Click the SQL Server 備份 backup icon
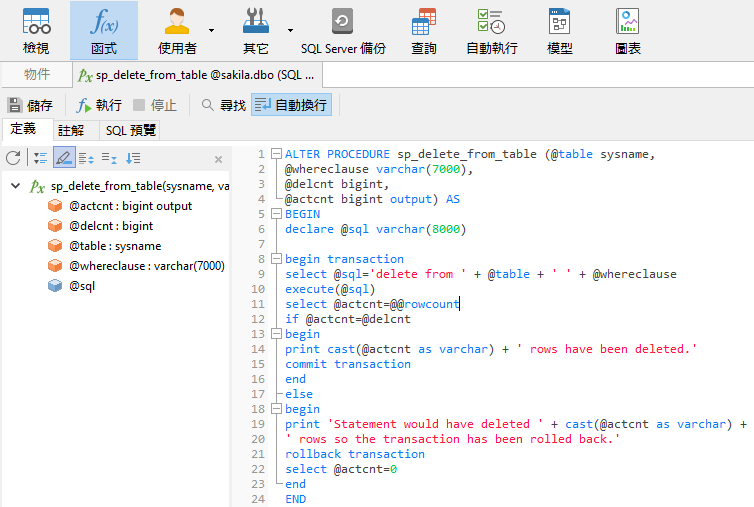Screen dimensions: 754x507 click(342, 30)
